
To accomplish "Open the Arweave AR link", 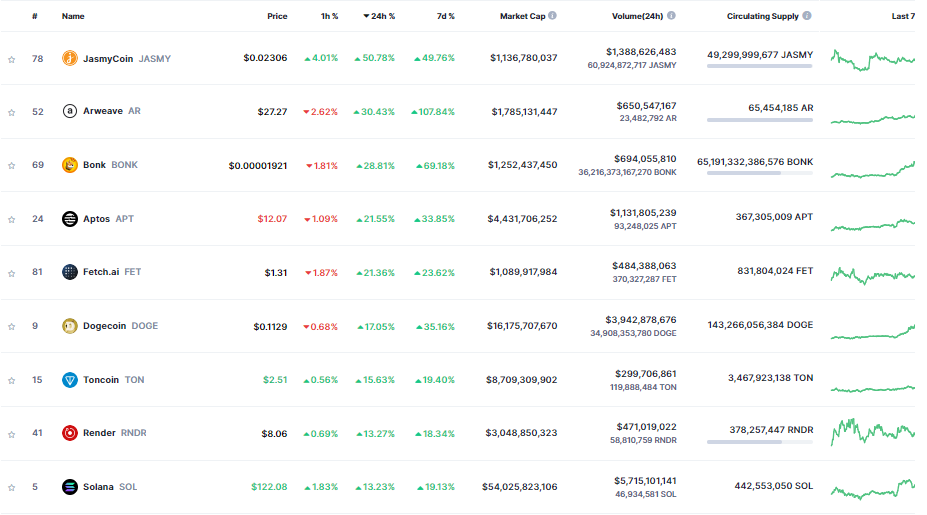I will [112, 111].
